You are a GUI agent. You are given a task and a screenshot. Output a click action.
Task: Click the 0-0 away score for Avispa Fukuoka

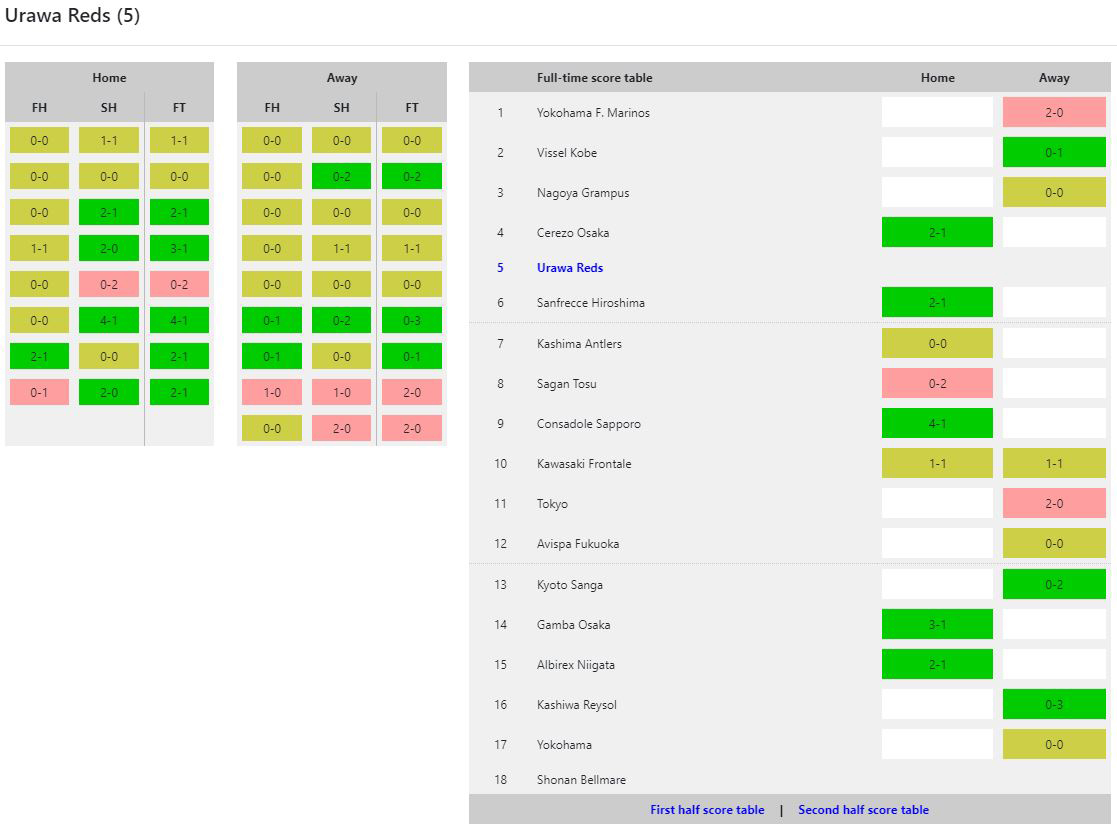1054,544
